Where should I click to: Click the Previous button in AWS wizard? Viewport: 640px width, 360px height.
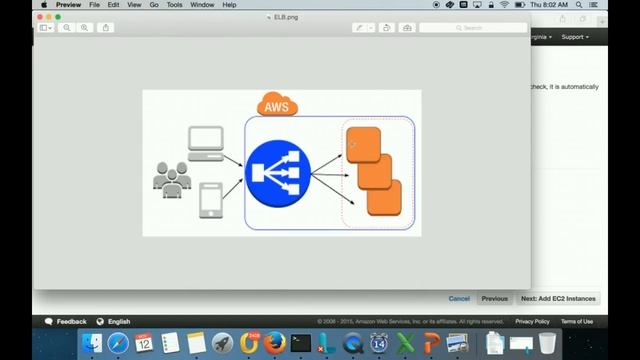tap(495, 299)
